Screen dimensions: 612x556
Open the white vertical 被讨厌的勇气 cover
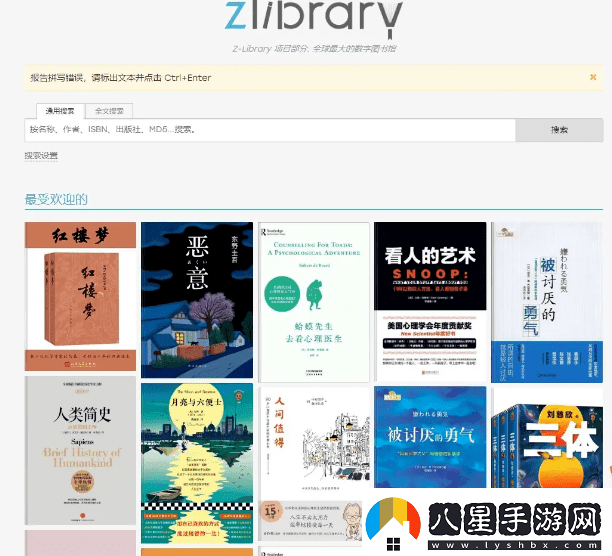click(547, 302)
